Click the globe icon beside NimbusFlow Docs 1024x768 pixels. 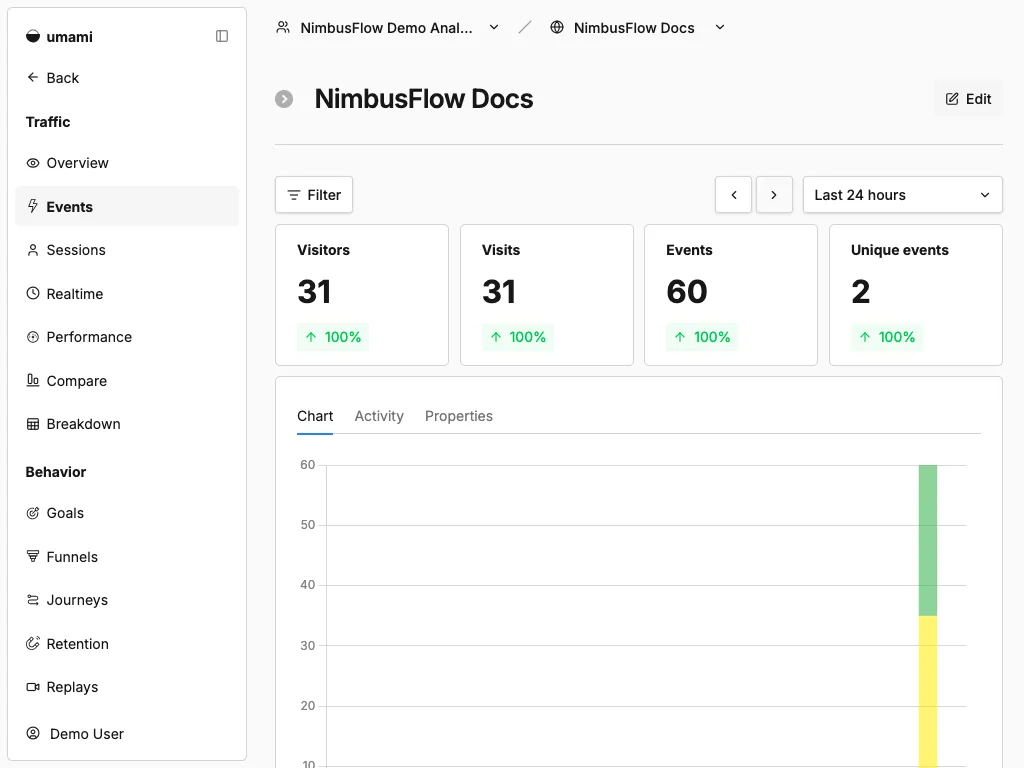click(x=556, y=27)
